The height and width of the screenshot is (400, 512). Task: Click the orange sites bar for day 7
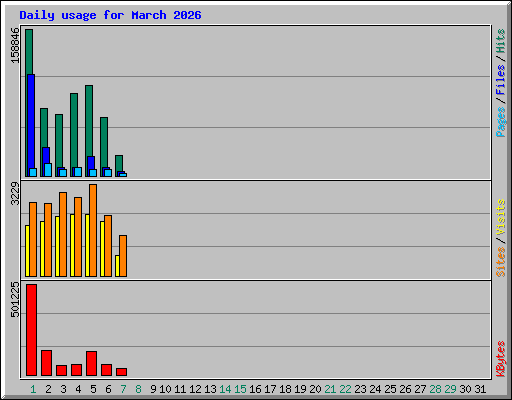[123, 256]
